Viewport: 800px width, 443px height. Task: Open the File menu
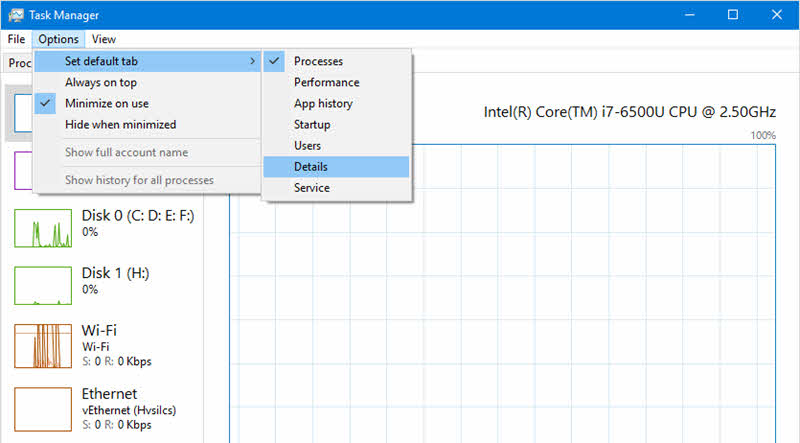(x=16, y=39)
